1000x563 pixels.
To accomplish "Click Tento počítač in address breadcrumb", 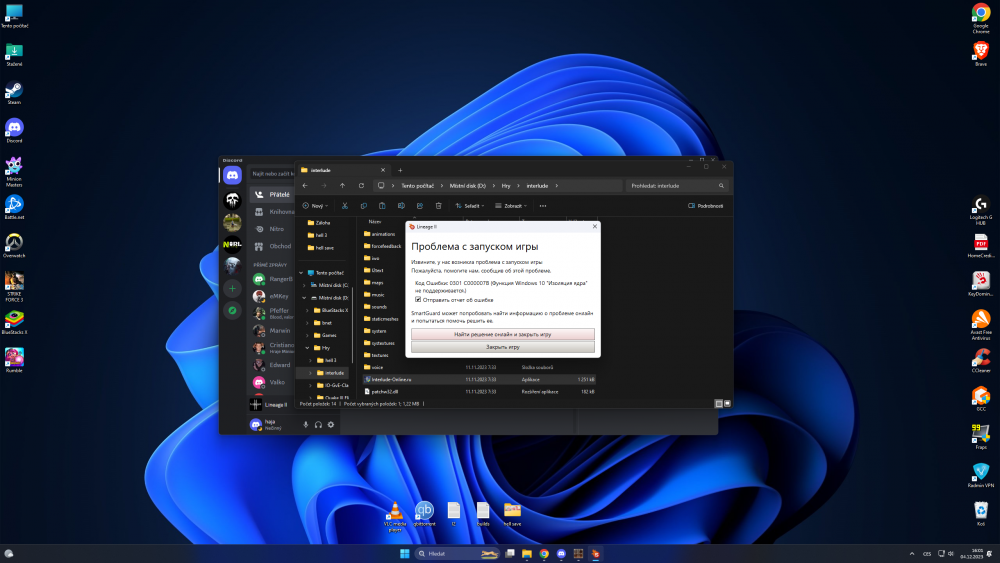I will [417, 186].
